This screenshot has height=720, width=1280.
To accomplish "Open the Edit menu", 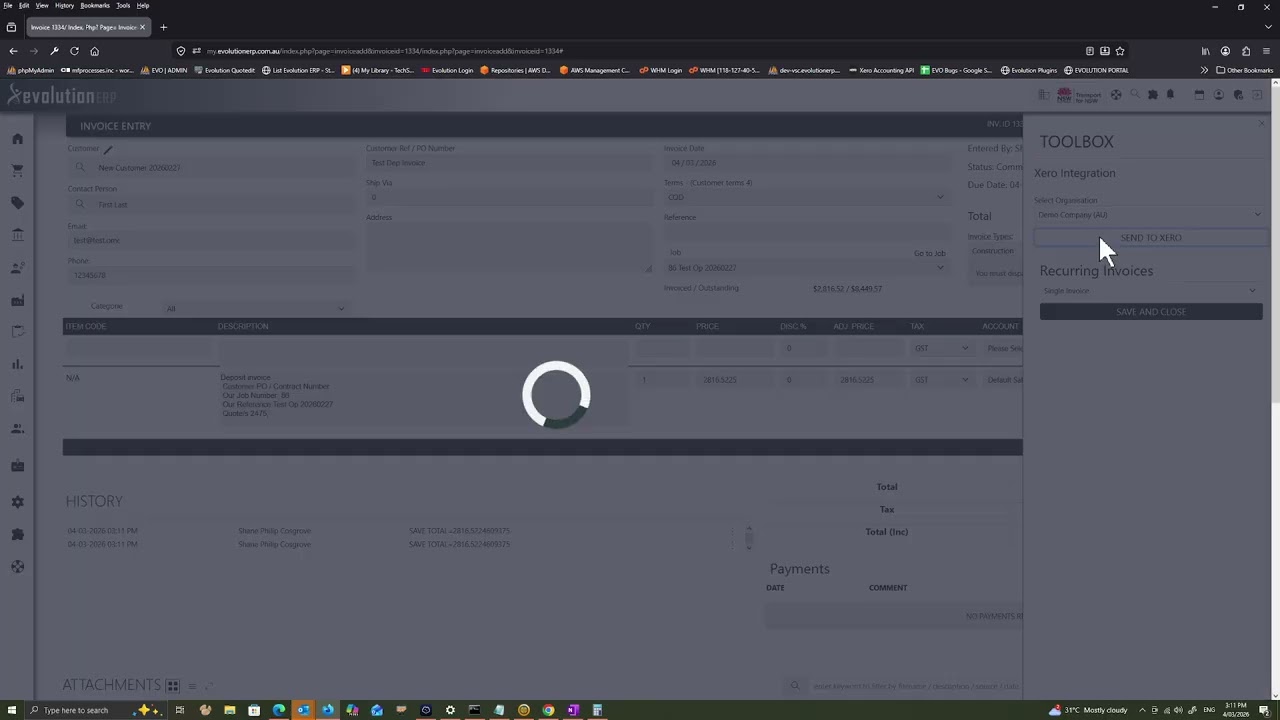I will coord(24,6).
